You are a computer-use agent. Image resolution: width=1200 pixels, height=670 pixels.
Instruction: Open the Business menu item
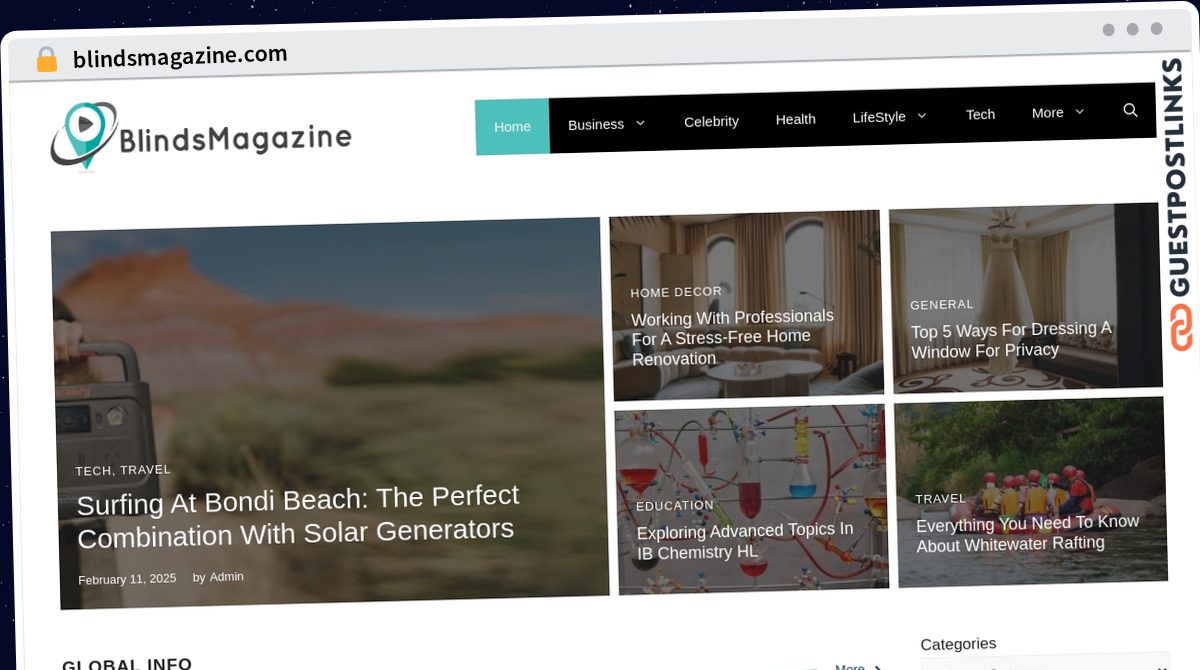596,124
